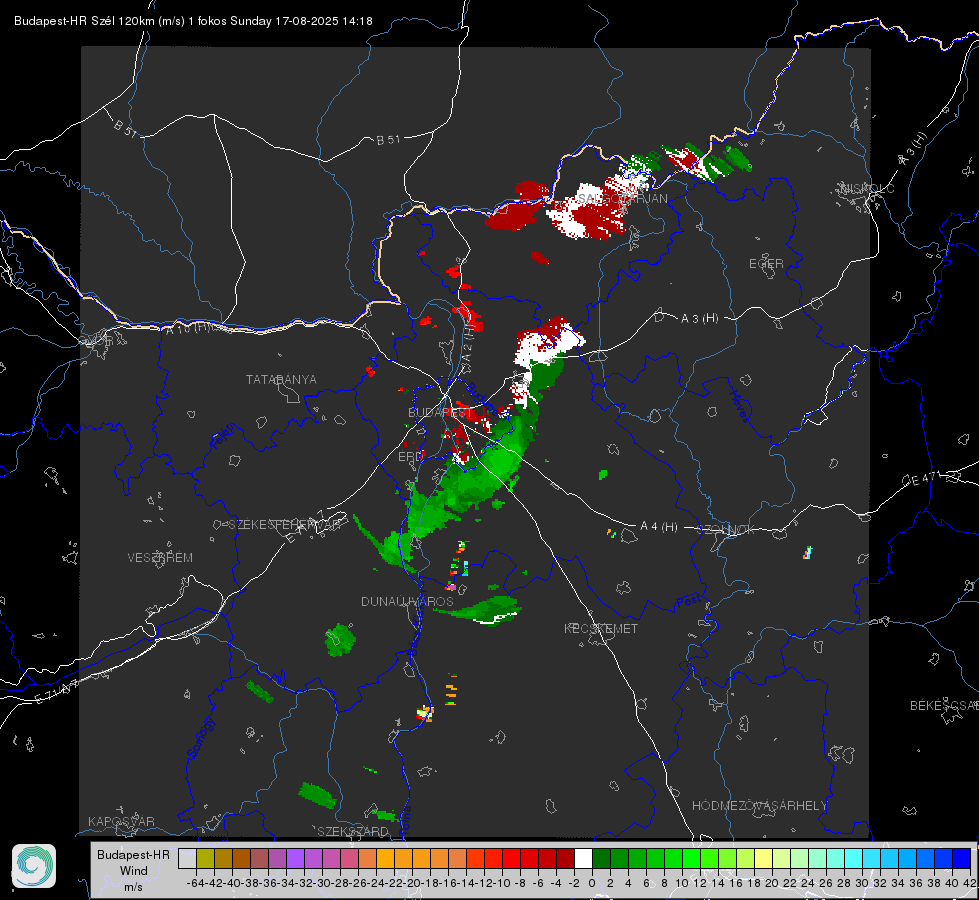This screenshot has height=900, width=979.
Task: Click the blue 'Pest' county label
Action: pos(691,601)
